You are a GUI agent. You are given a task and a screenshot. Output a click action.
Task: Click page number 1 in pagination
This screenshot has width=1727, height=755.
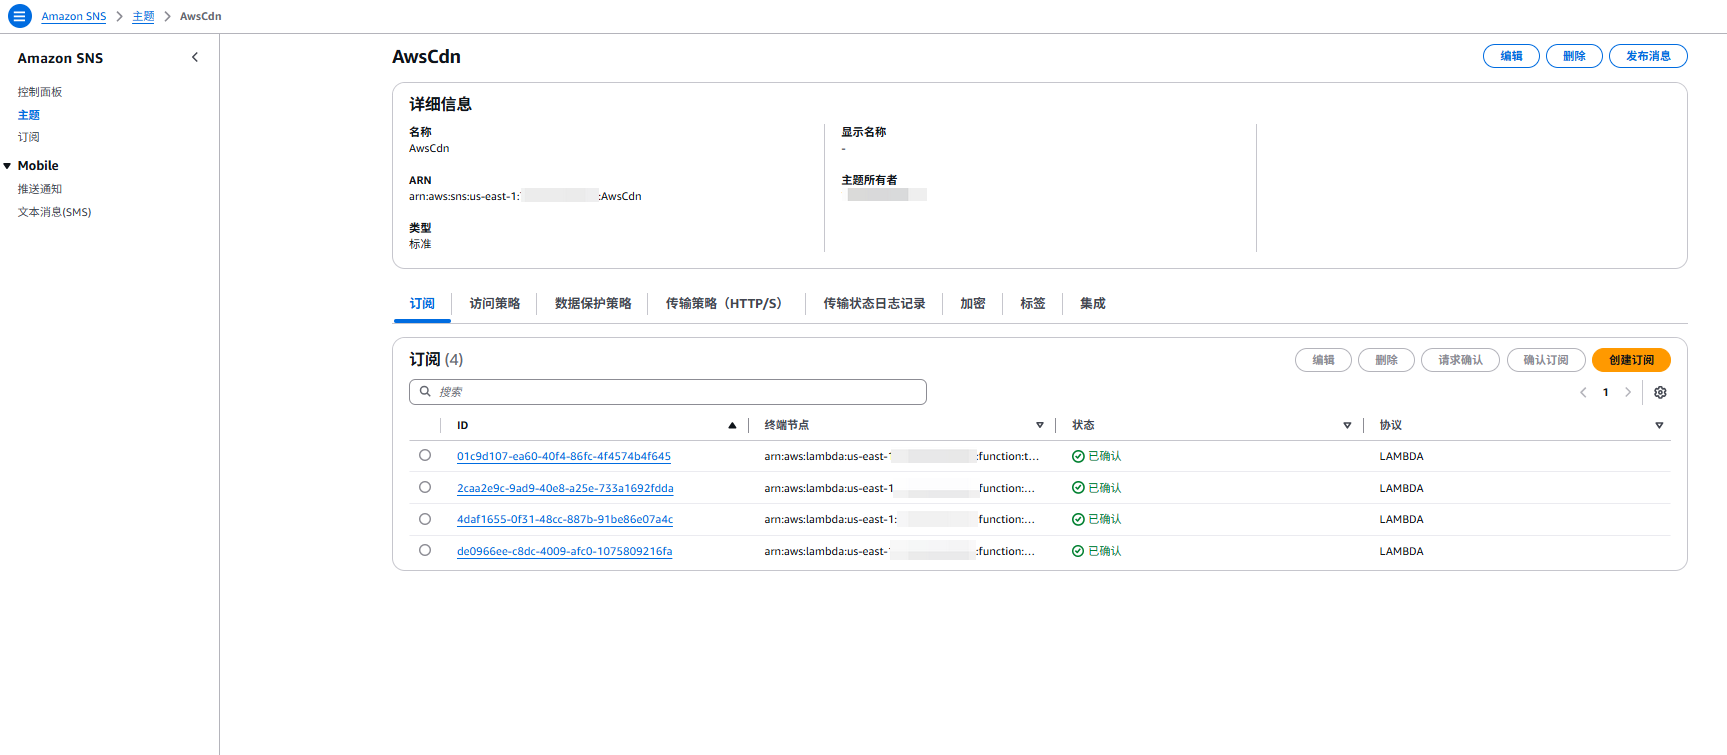pos(1606,392)
